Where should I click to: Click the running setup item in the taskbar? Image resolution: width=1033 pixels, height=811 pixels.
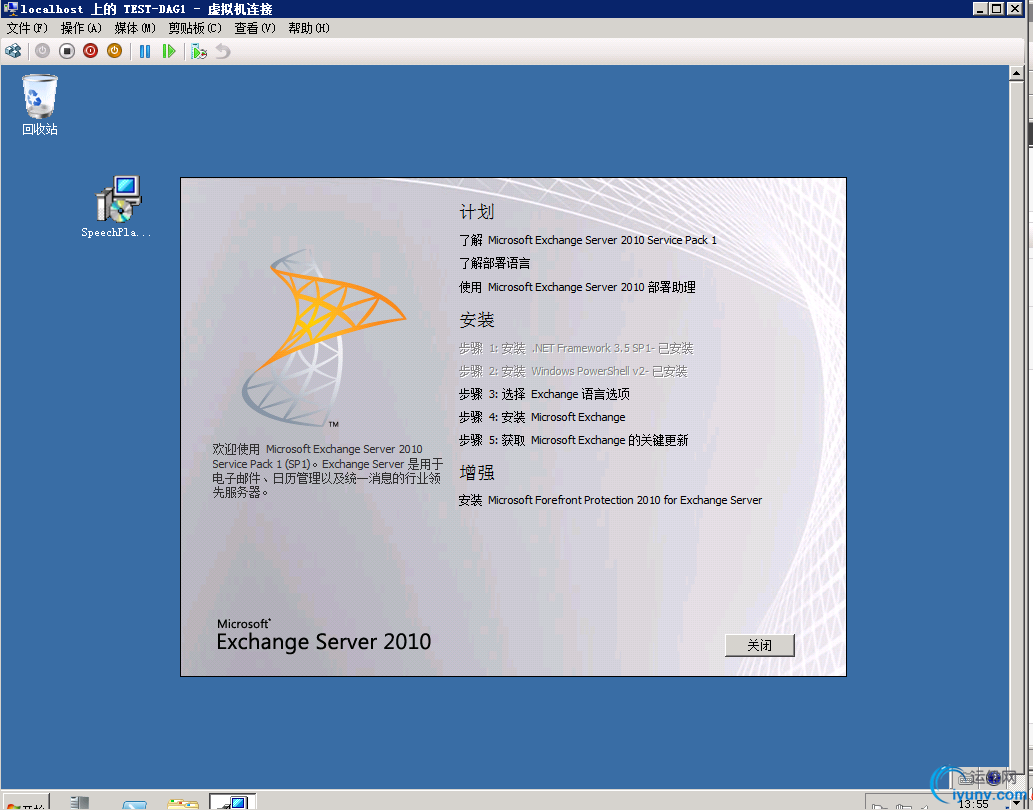(233, 802)
